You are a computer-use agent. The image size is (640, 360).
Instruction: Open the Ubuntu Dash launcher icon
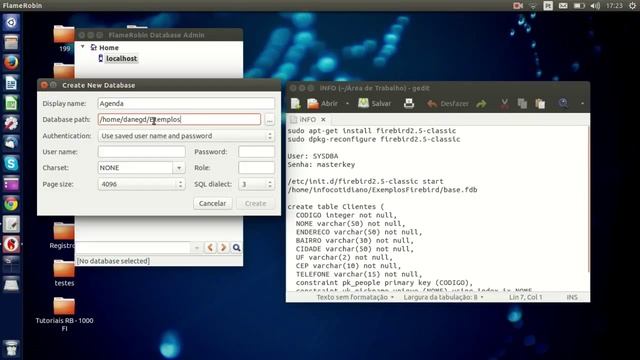pyautogui.click(x=11, y=22)
